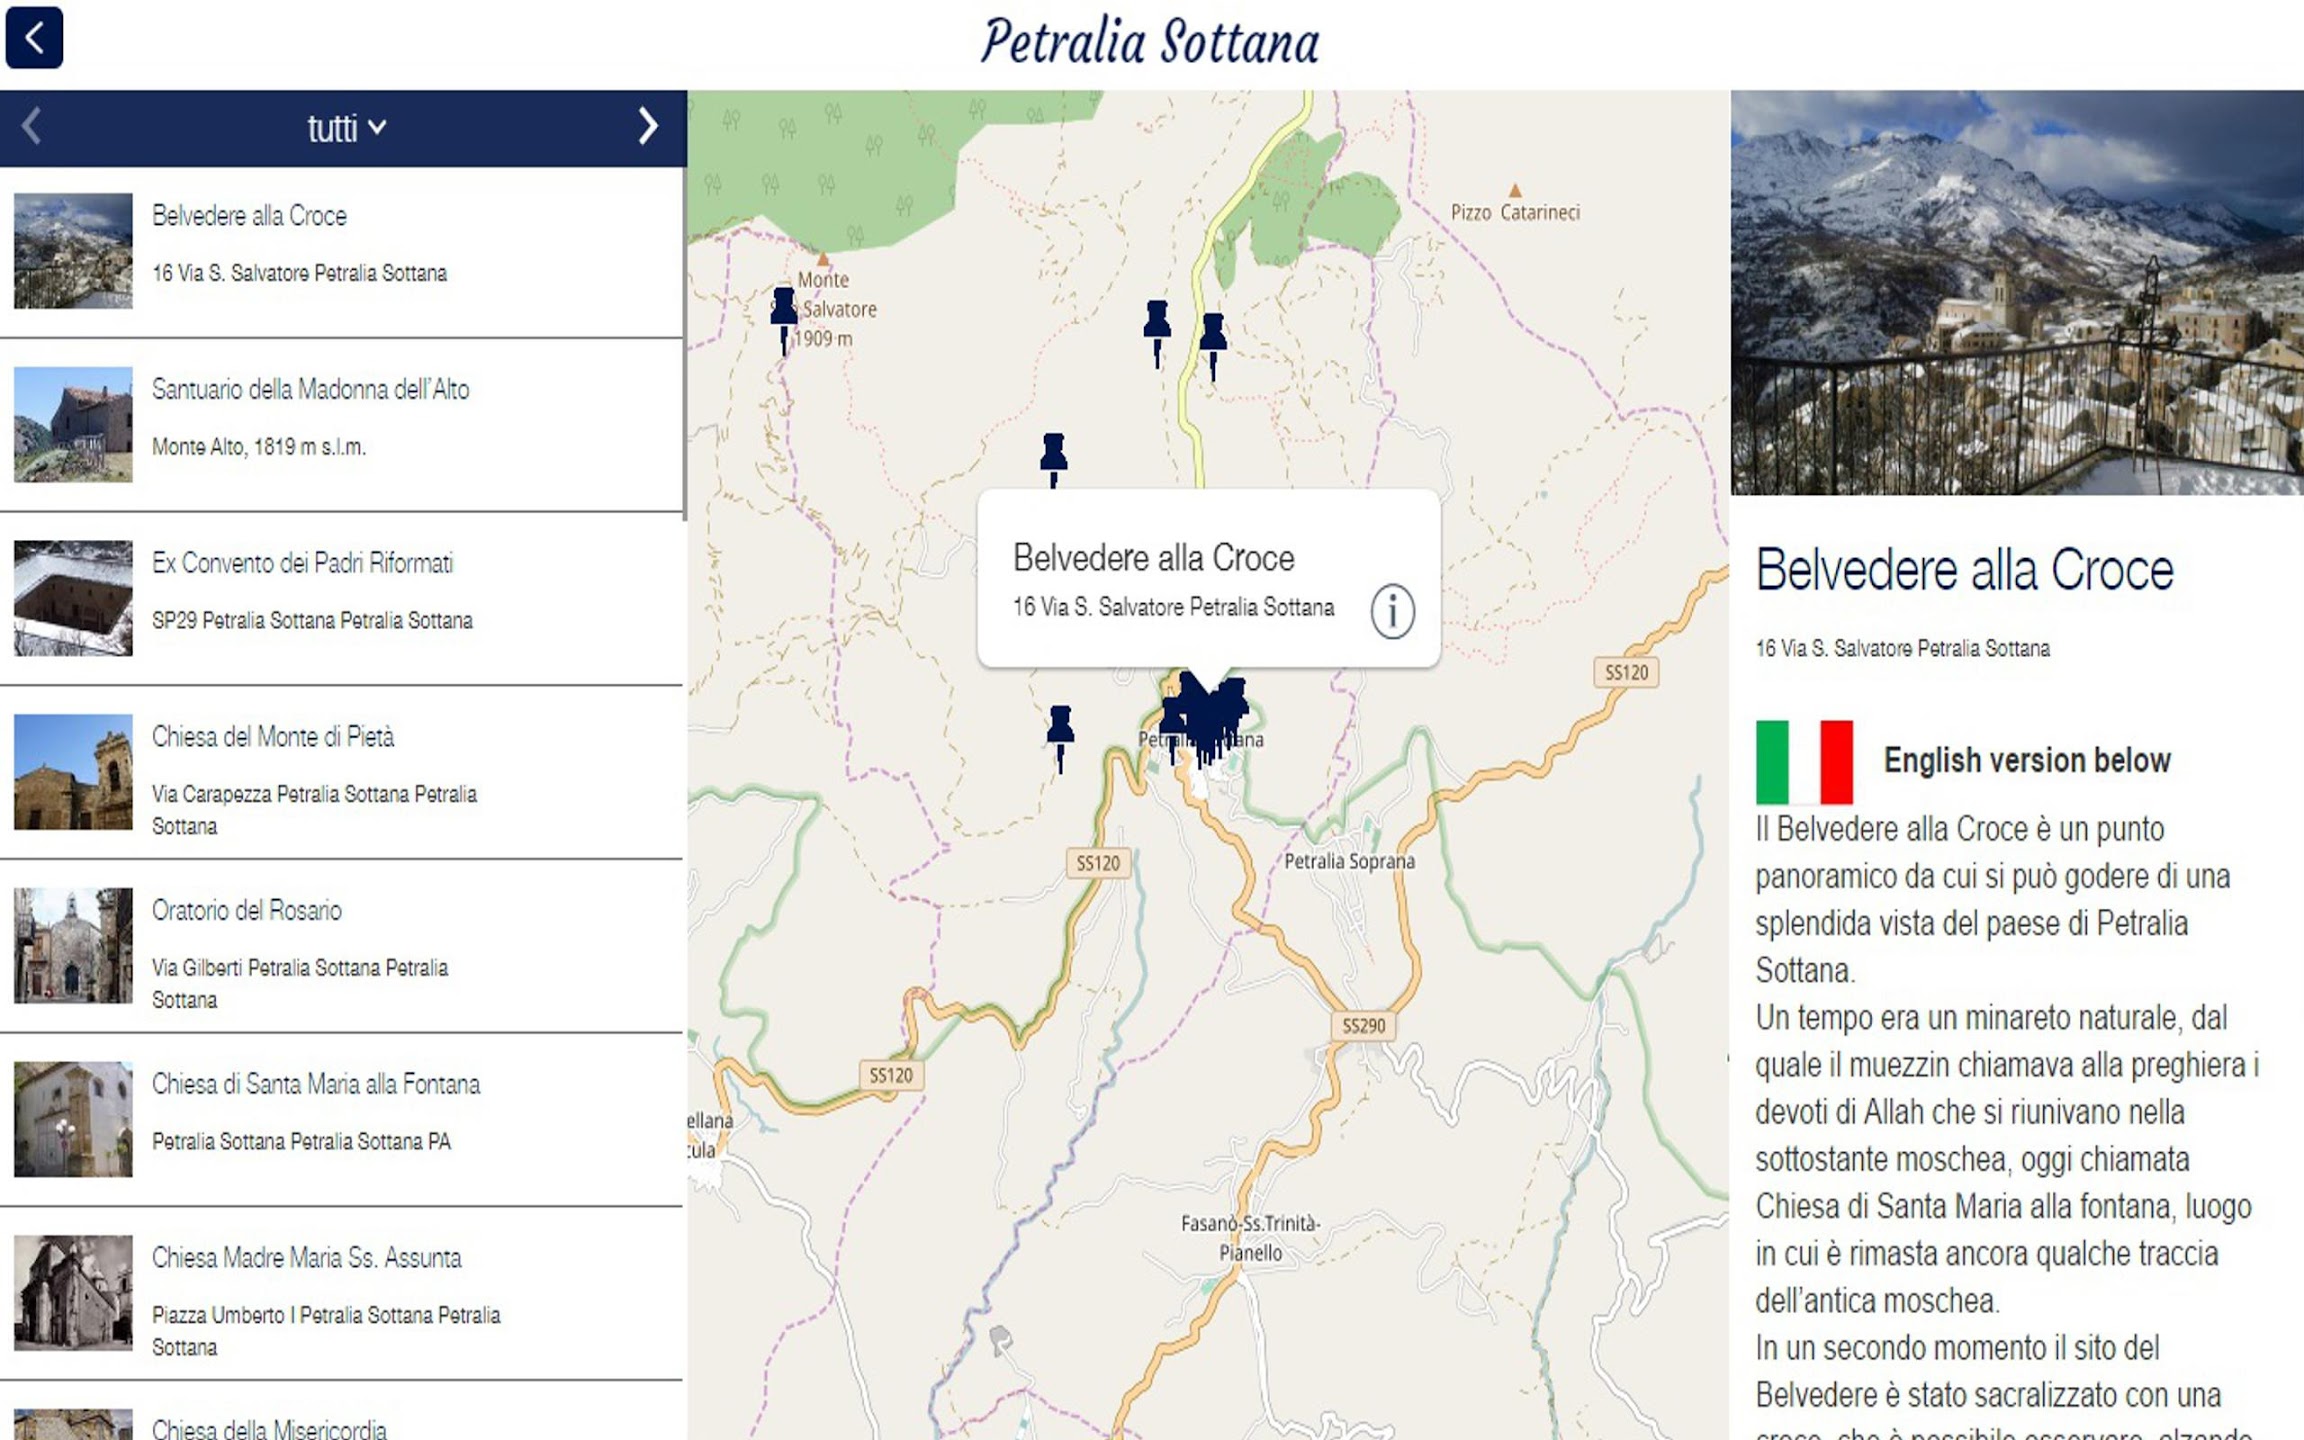2304x1440 pixels.
Task: Click 'Pizzo Catarineci' peak label on map
Action: tap(1515, 212)
